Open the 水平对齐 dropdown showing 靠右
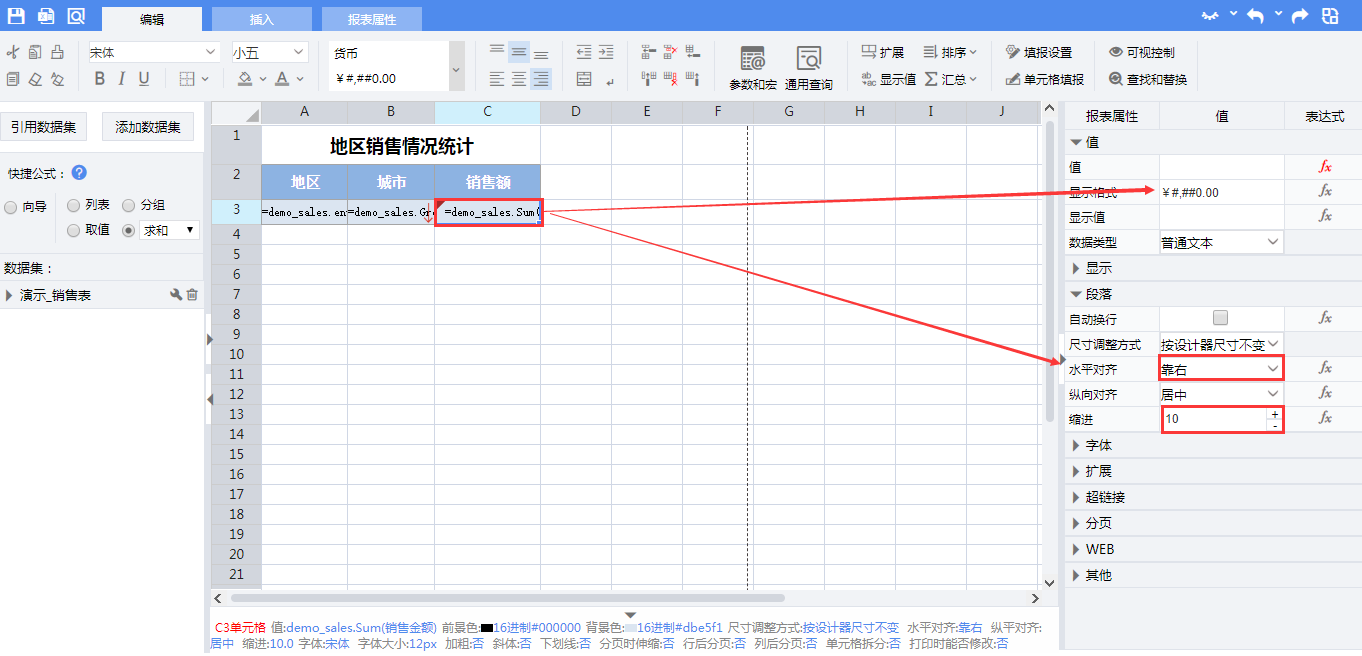This screenshot has height=656, width=1362. click(1221, 369)
